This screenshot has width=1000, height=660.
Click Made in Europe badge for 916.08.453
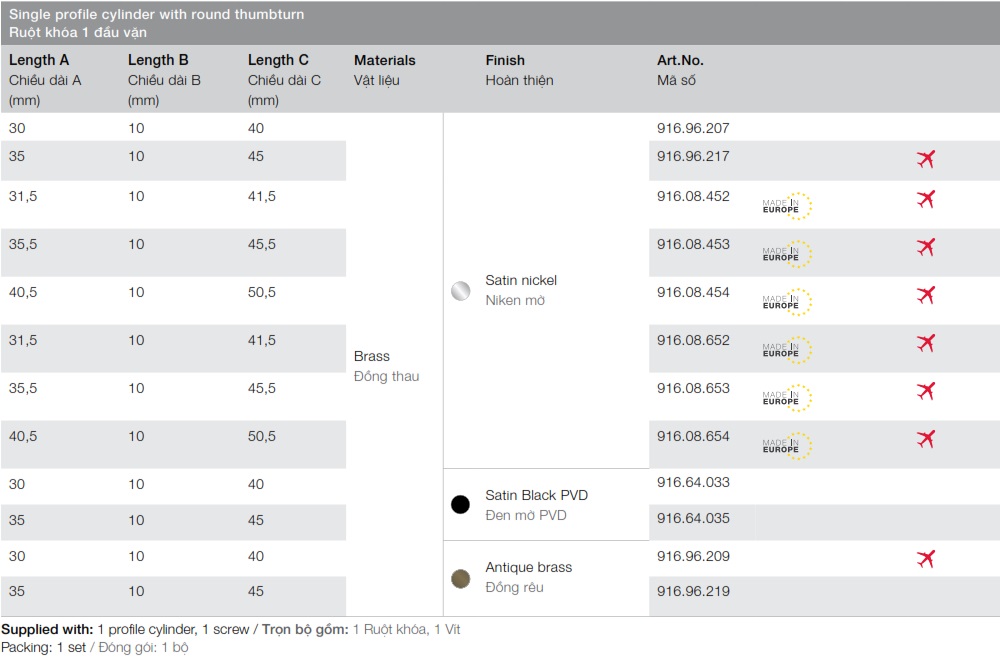click(x=787, y=254)
